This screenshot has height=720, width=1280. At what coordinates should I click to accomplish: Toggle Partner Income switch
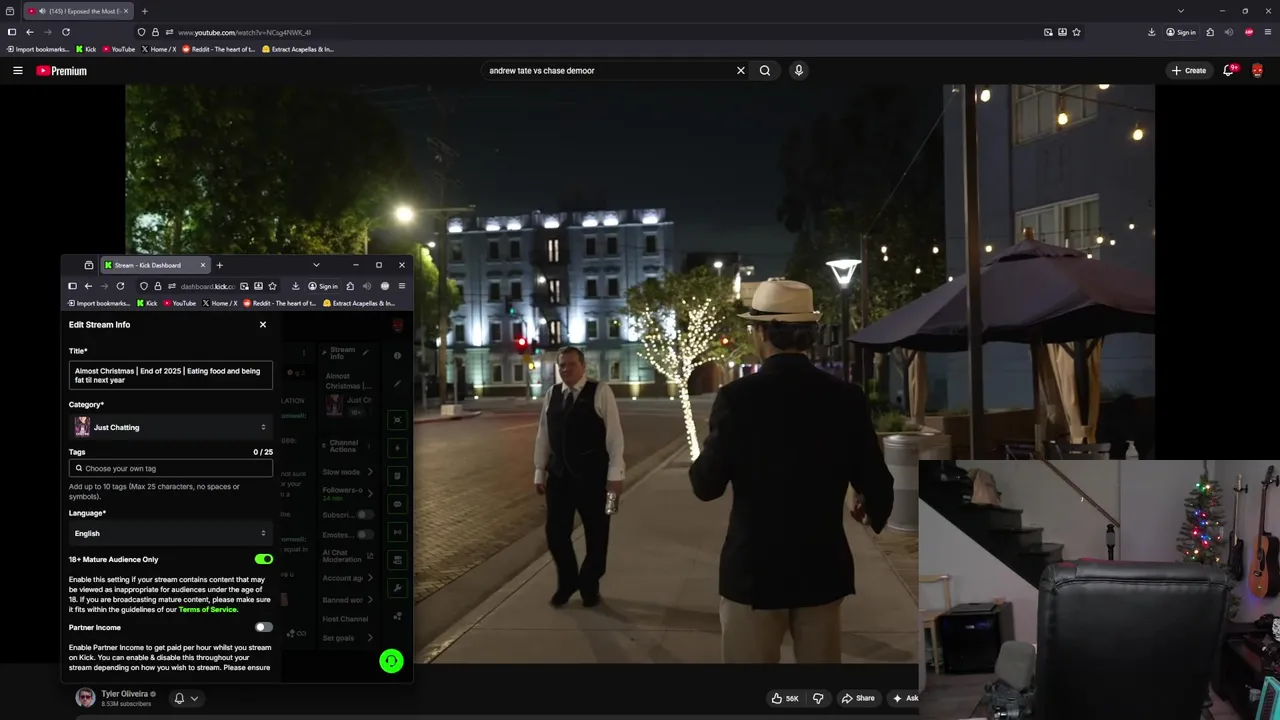(263, 627)
